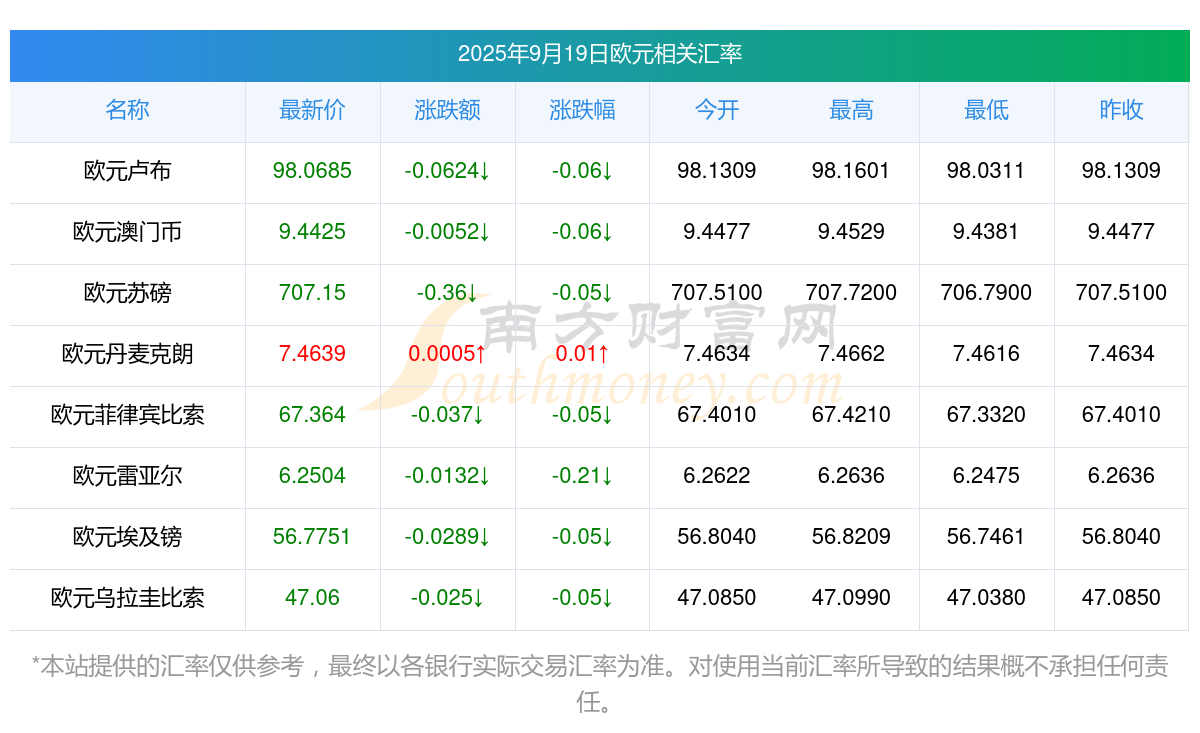Click the low value 9.4381
1200x733 pixels.
(986, 232)
